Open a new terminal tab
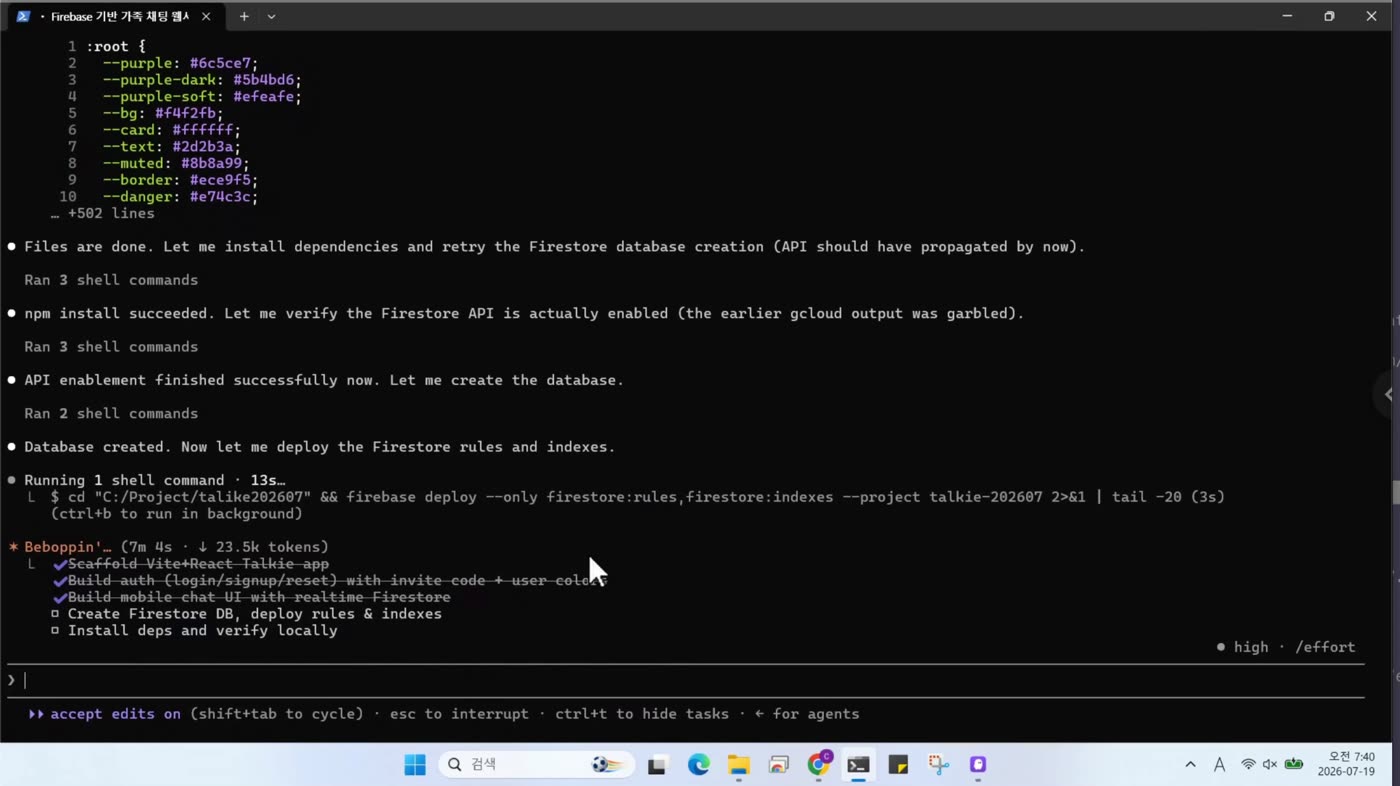Viewport: 1400px width, 786px height. [243, 16]
